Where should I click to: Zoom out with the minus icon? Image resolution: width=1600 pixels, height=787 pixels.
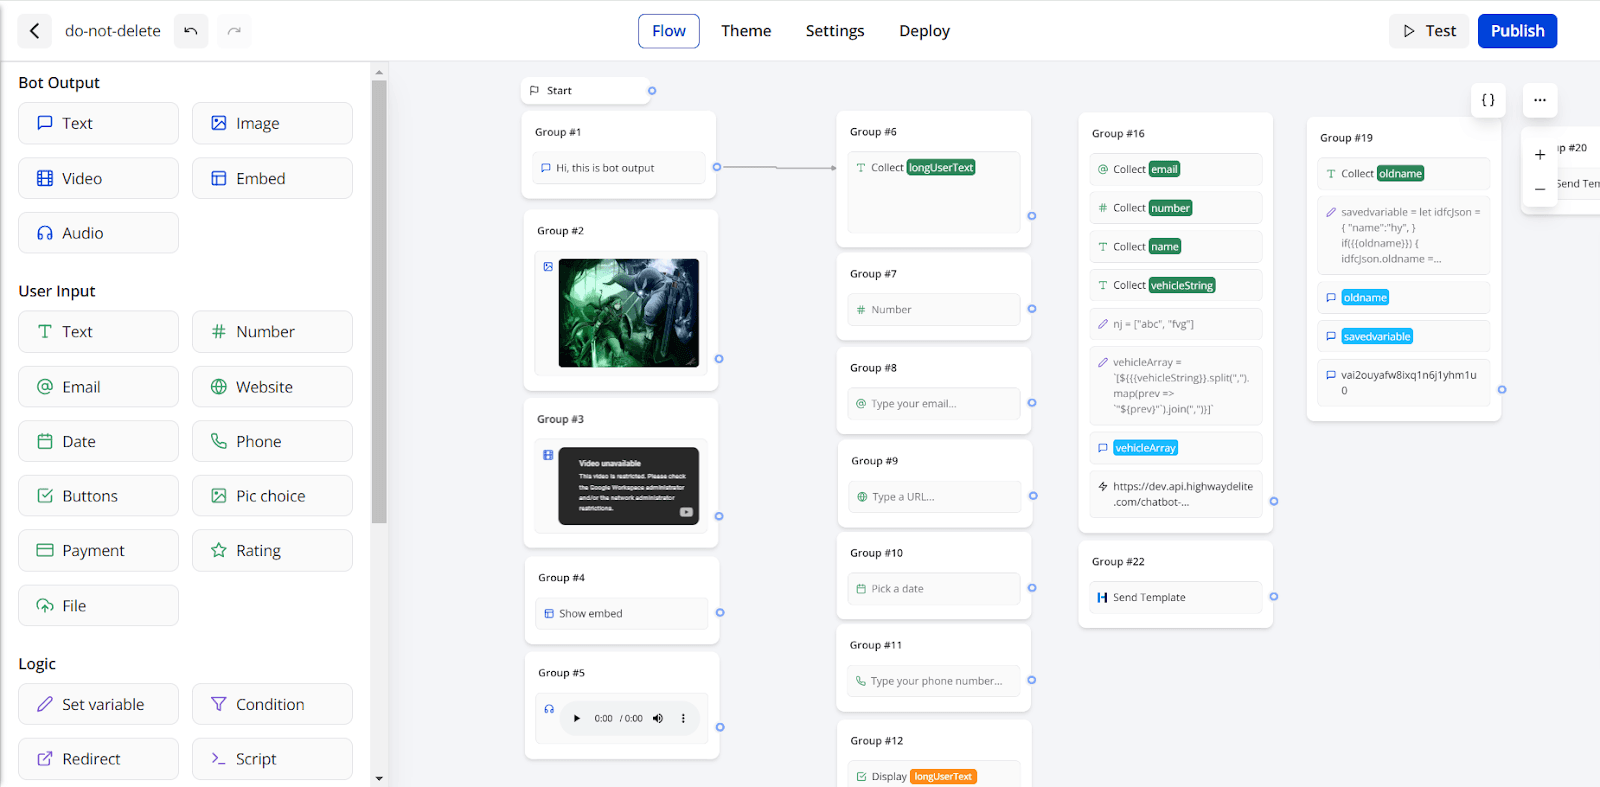click(x=1540, y=189)
